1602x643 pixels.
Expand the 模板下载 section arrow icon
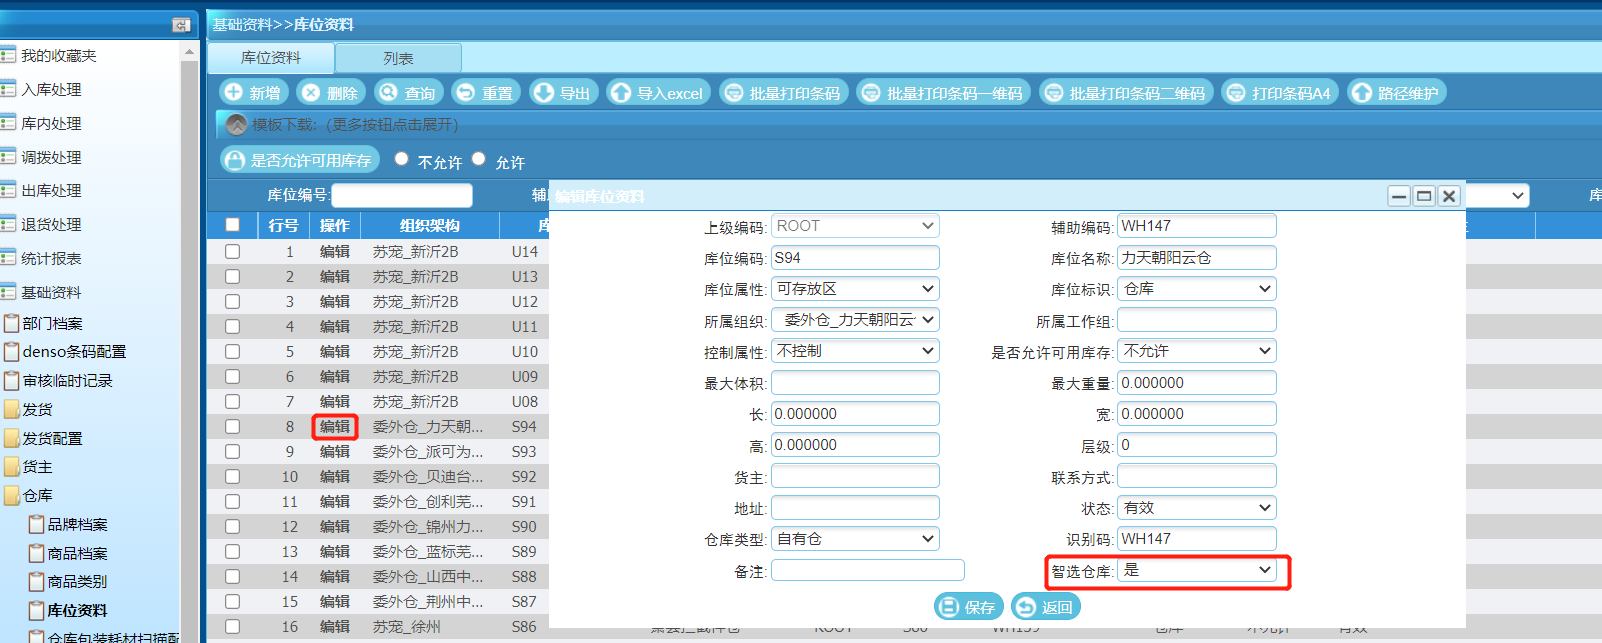pos(237,125)
